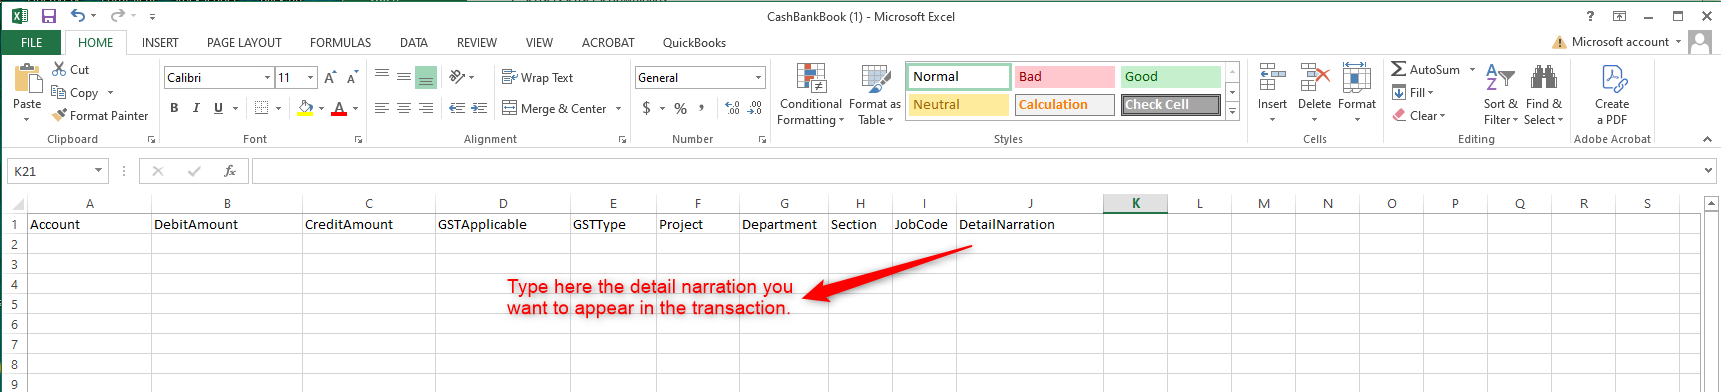Expand the cell styles gallery
This screenshot has height=392, width=1721.
pyautogui.click(x=1232, y=111)
